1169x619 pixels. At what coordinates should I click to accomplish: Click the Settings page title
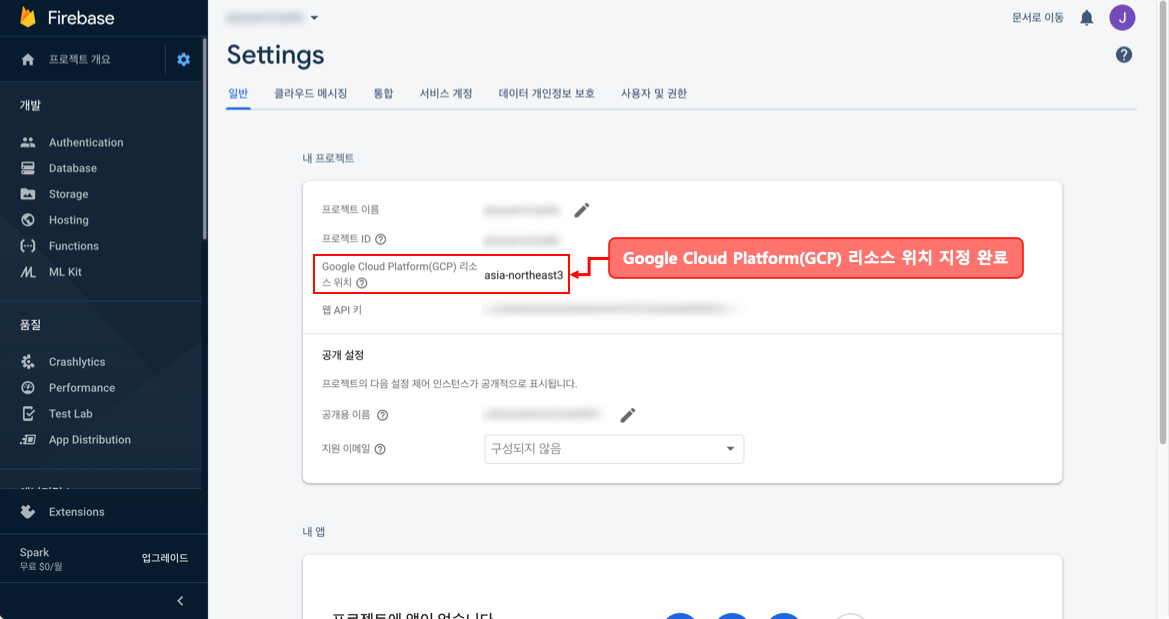coord(275,55)
